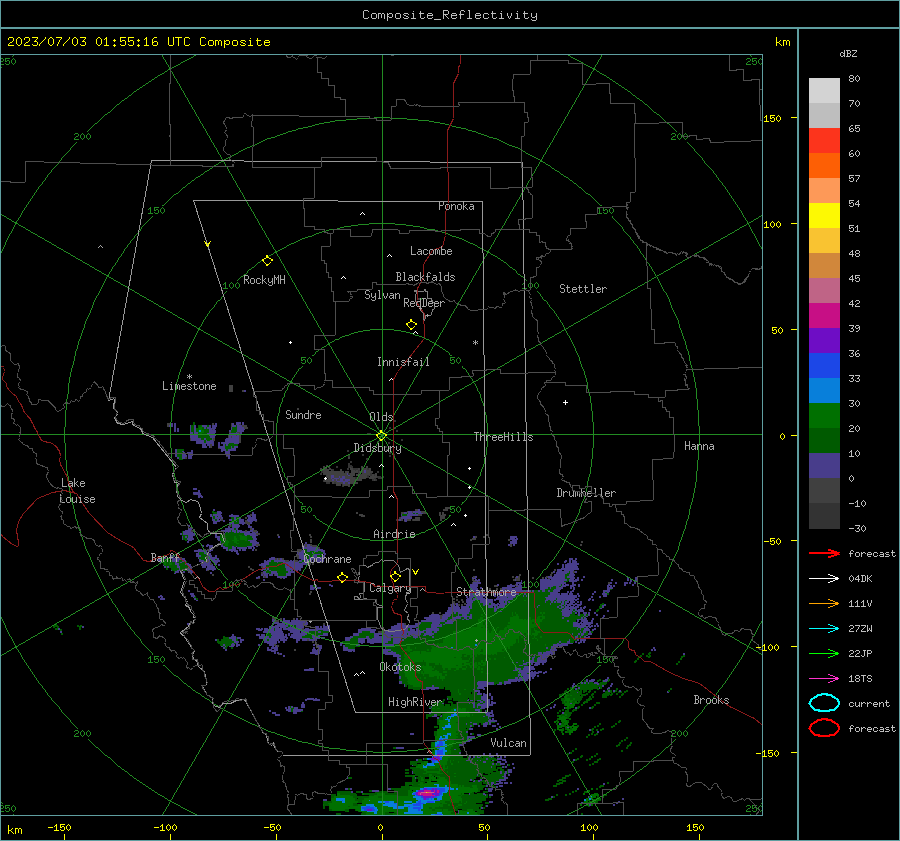Select the light blue 33-30 dBZ swatch
The image size is (900, 841).
tap(824, 391)
